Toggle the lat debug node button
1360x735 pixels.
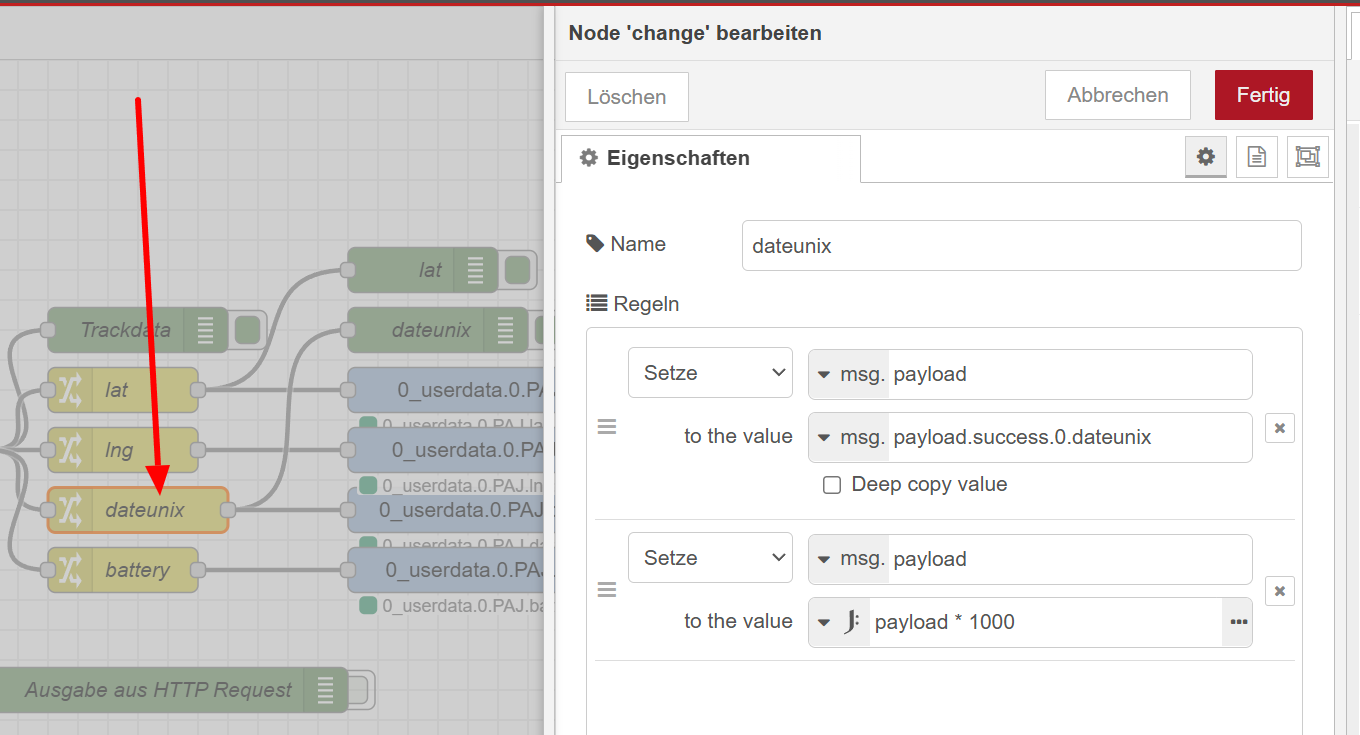(519, 270)
